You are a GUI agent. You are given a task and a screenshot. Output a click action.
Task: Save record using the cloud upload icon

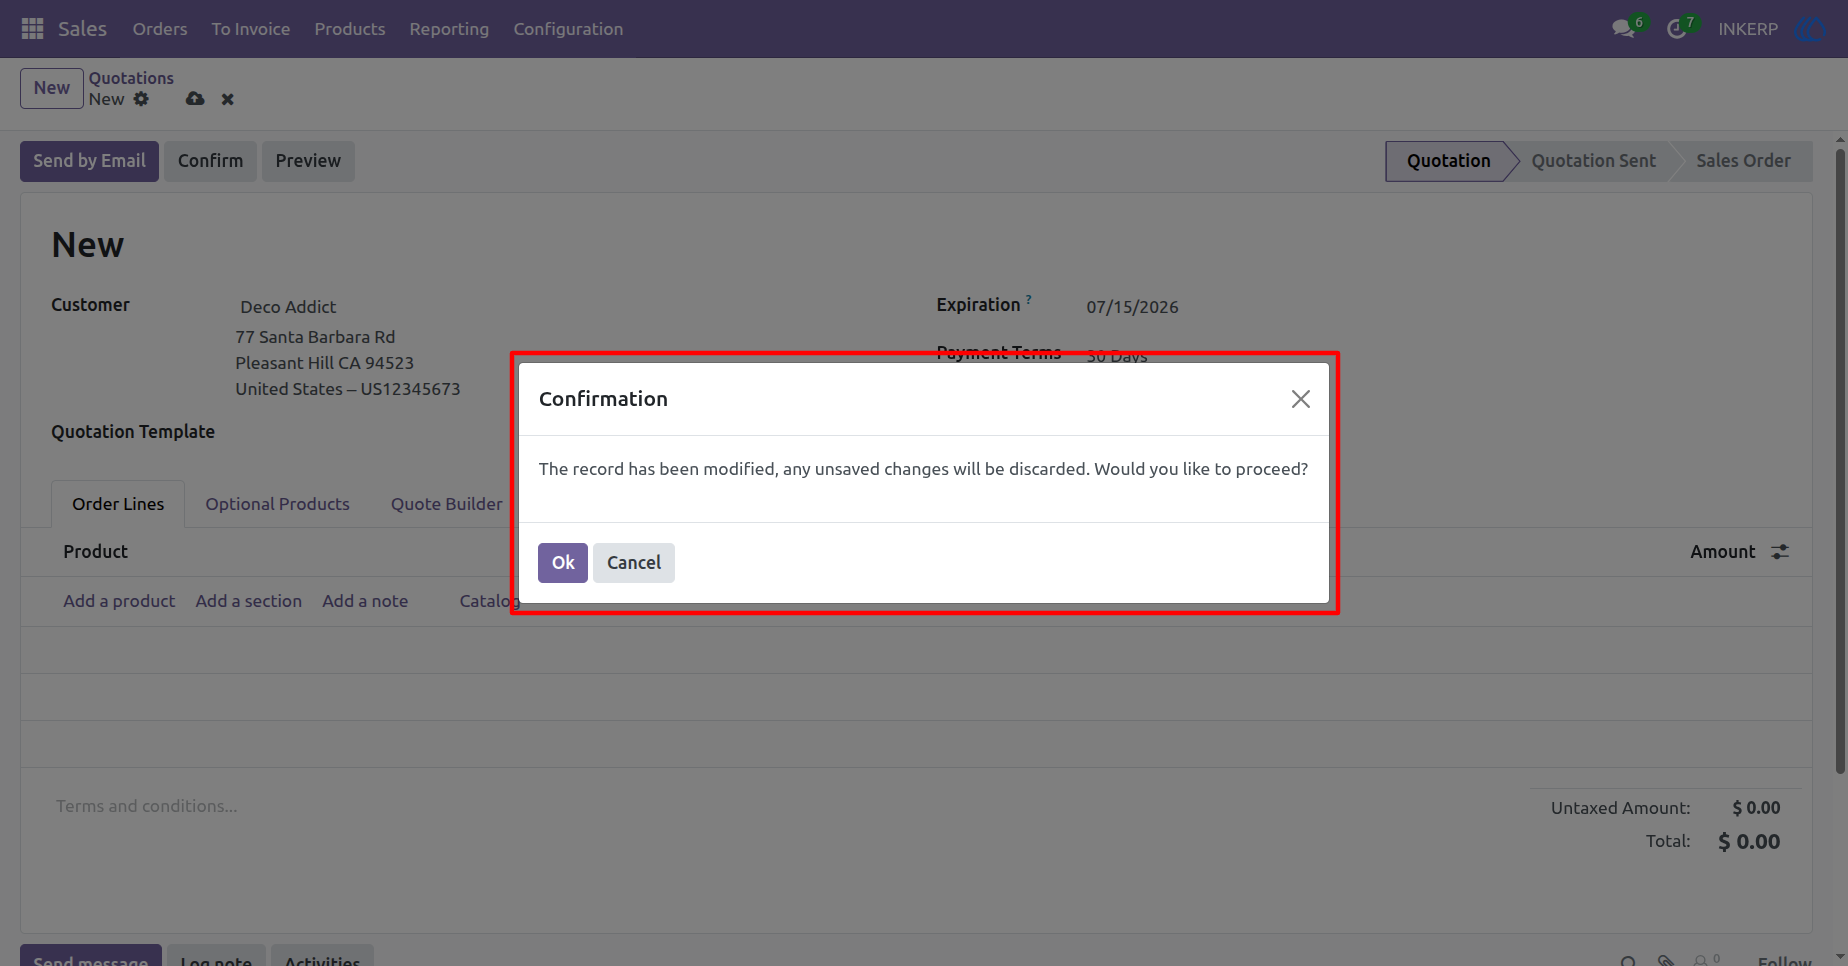pyautogui.click(x=195, y=99)
